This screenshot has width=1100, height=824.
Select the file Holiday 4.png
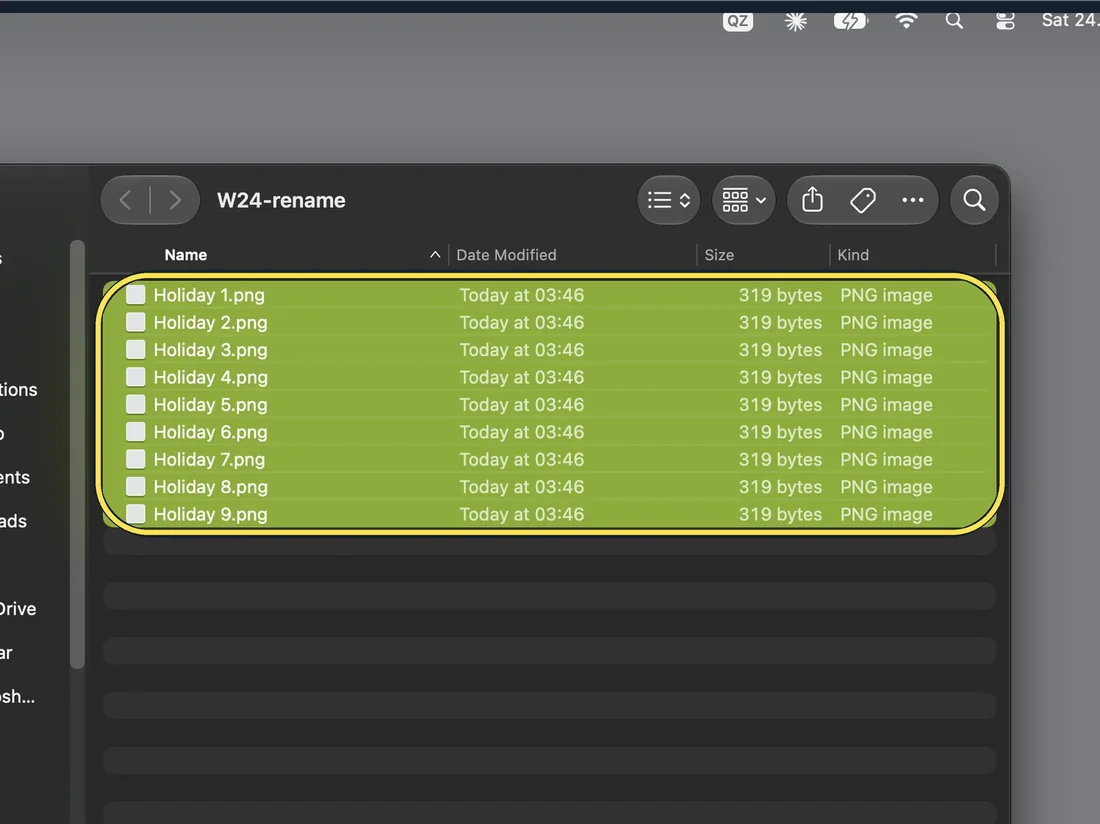click(549, 377)
